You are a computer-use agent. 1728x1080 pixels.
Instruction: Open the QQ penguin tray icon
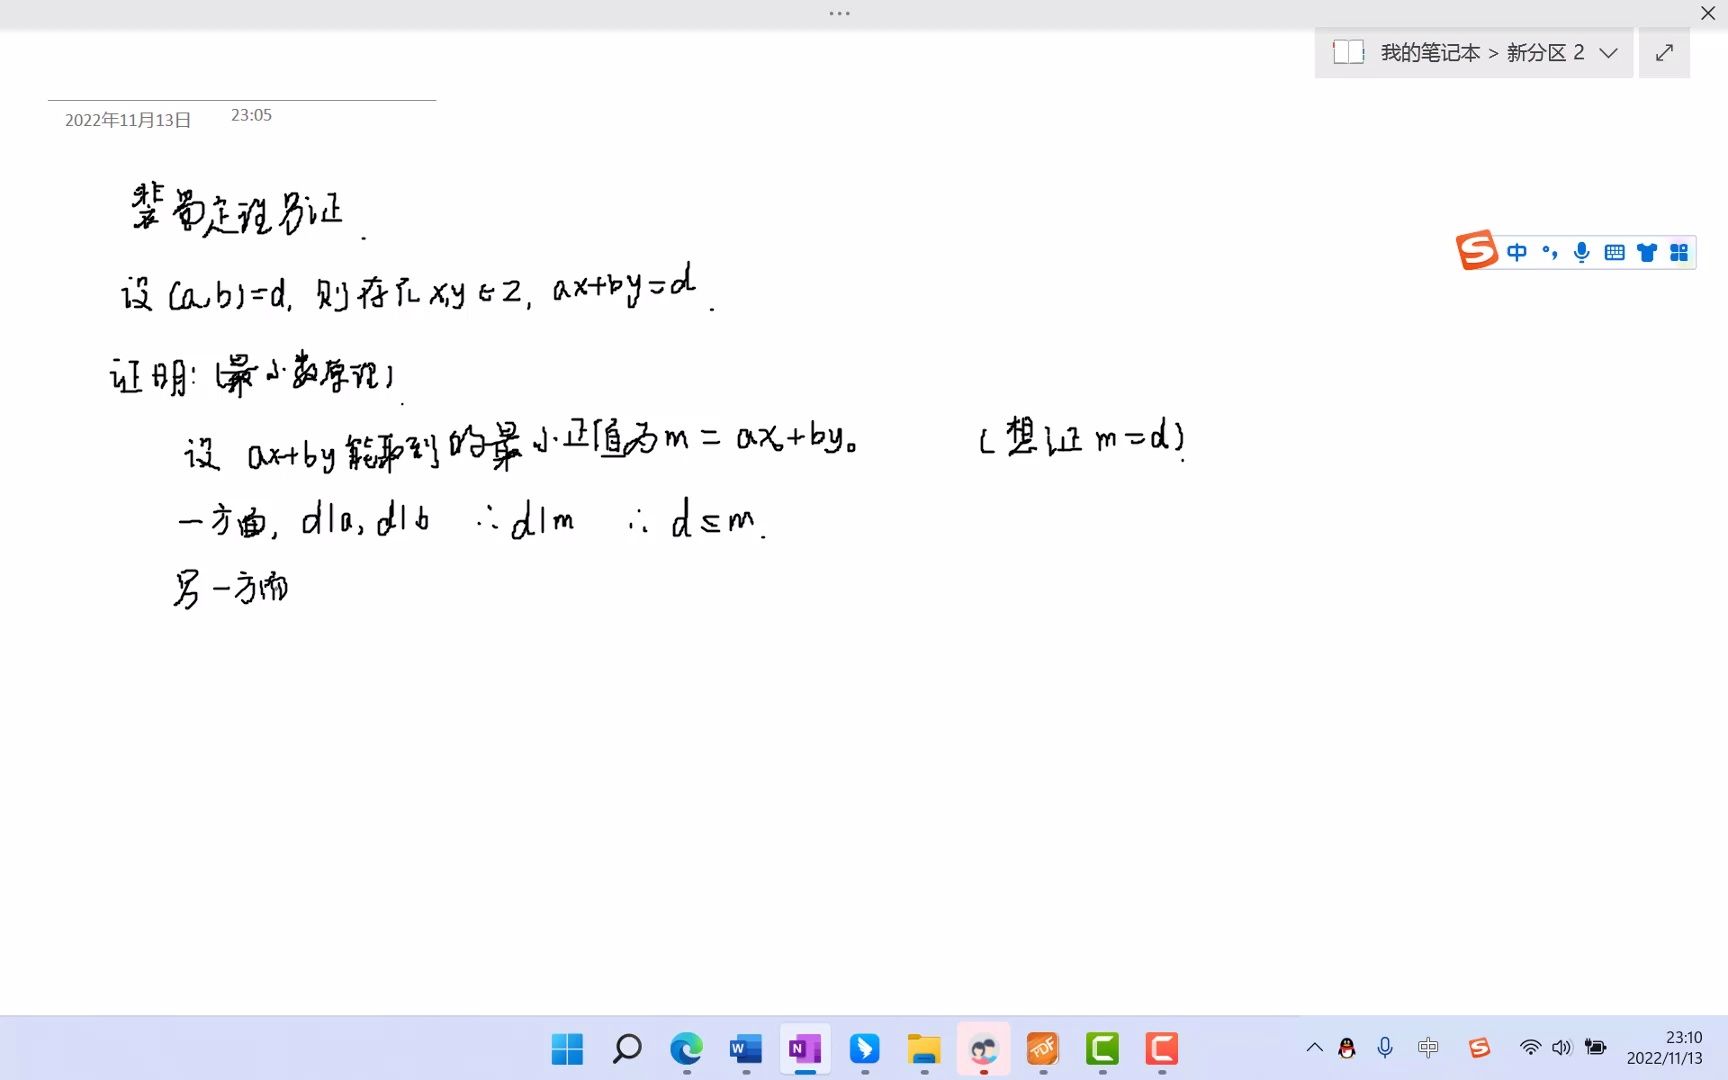tap(1347, 1048)
